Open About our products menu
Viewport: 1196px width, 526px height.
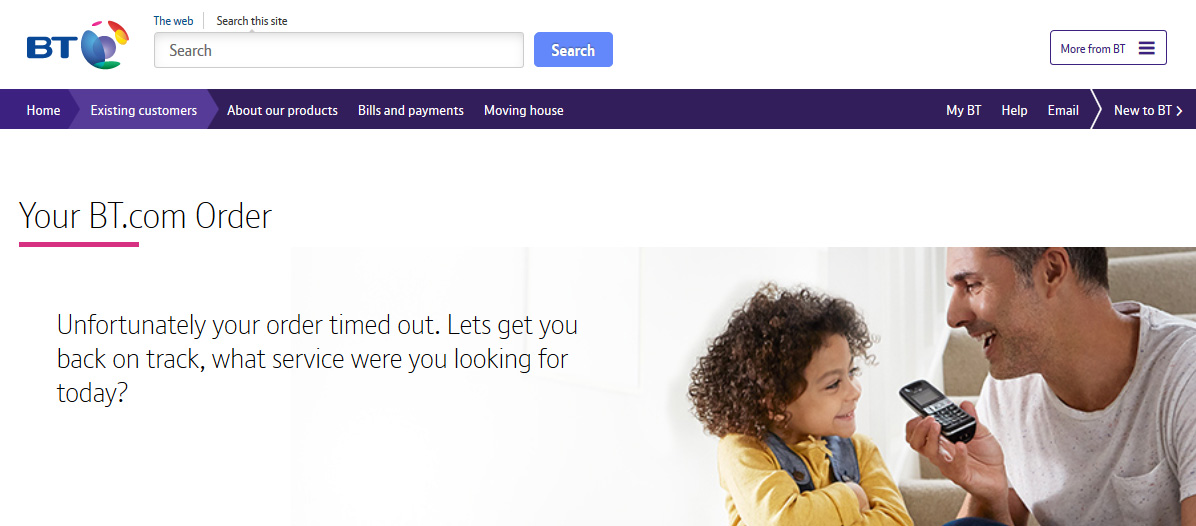point(282,111)
